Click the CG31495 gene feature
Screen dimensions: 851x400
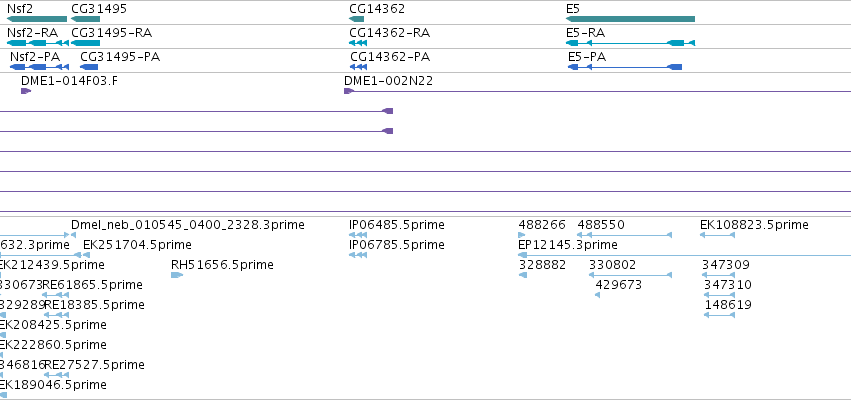tap(85, 19)
